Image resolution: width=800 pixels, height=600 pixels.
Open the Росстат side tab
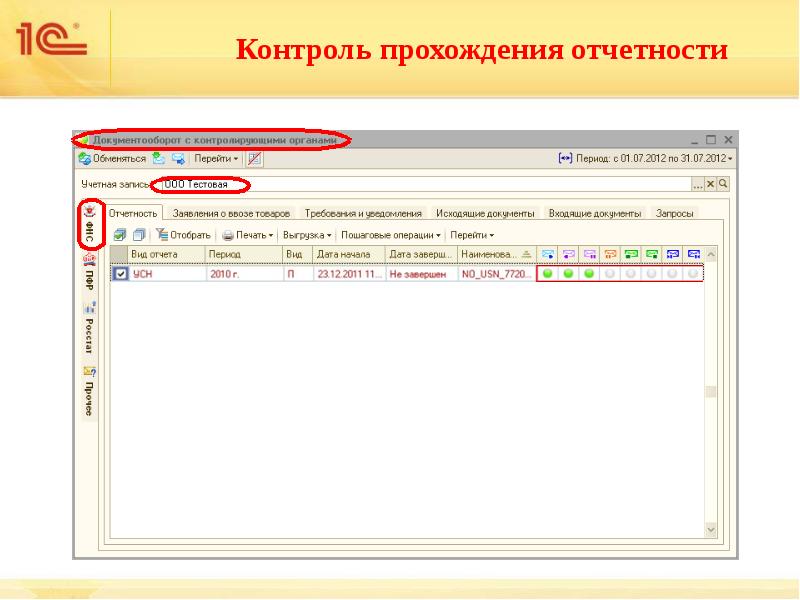89,331
